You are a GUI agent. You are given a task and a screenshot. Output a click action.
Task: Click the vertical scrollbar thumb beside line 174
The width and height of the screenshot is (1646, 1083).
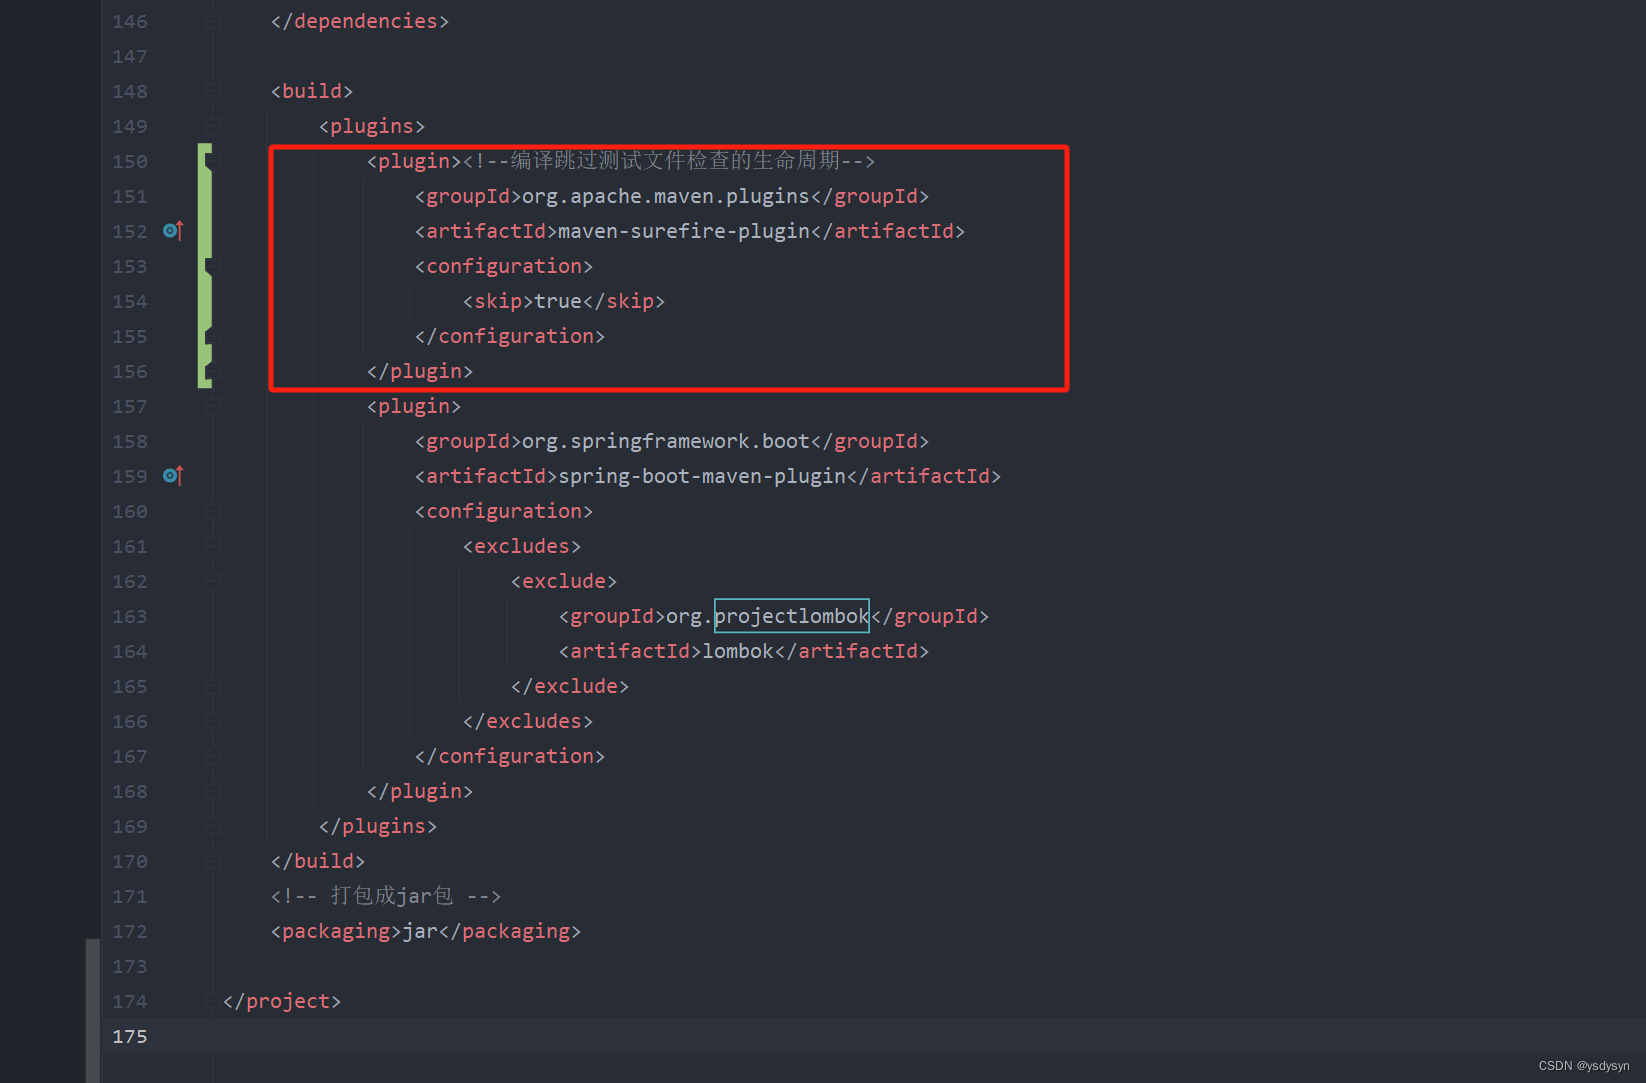pyautogui.click(x=92, y=1010)
